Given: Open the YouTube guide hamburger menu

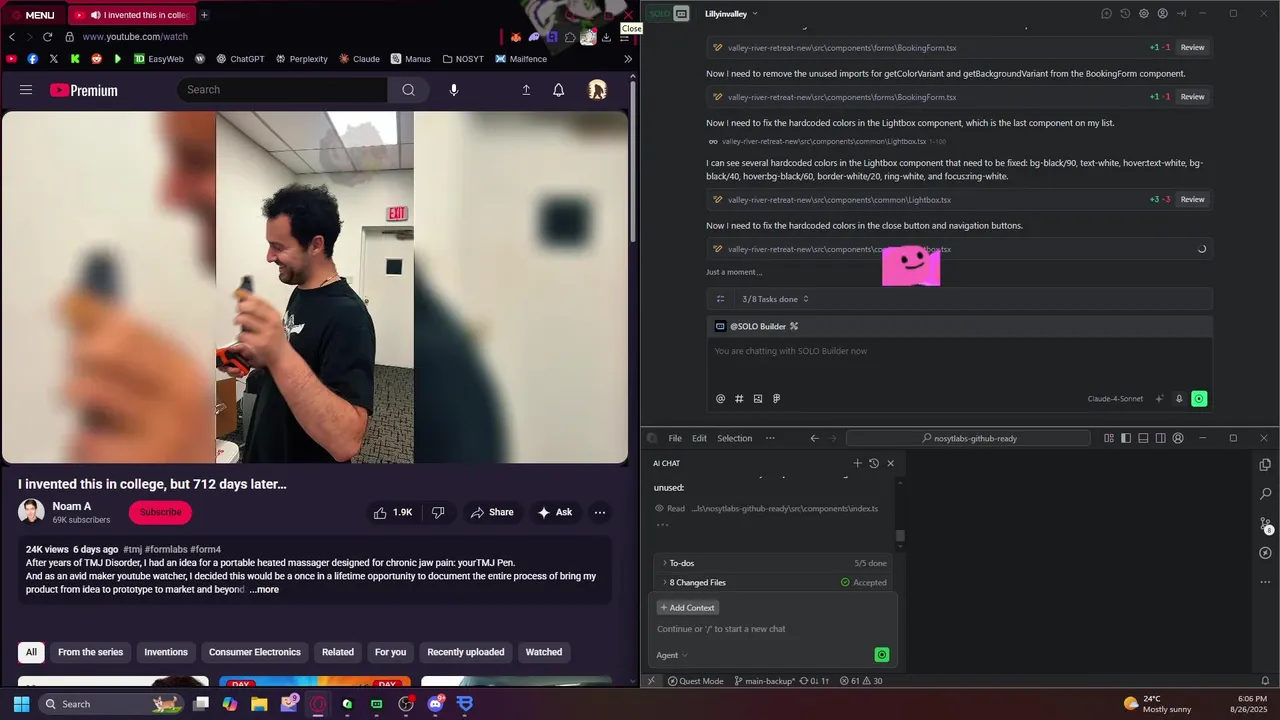Looking at the screenshot, I should [26, 90].
